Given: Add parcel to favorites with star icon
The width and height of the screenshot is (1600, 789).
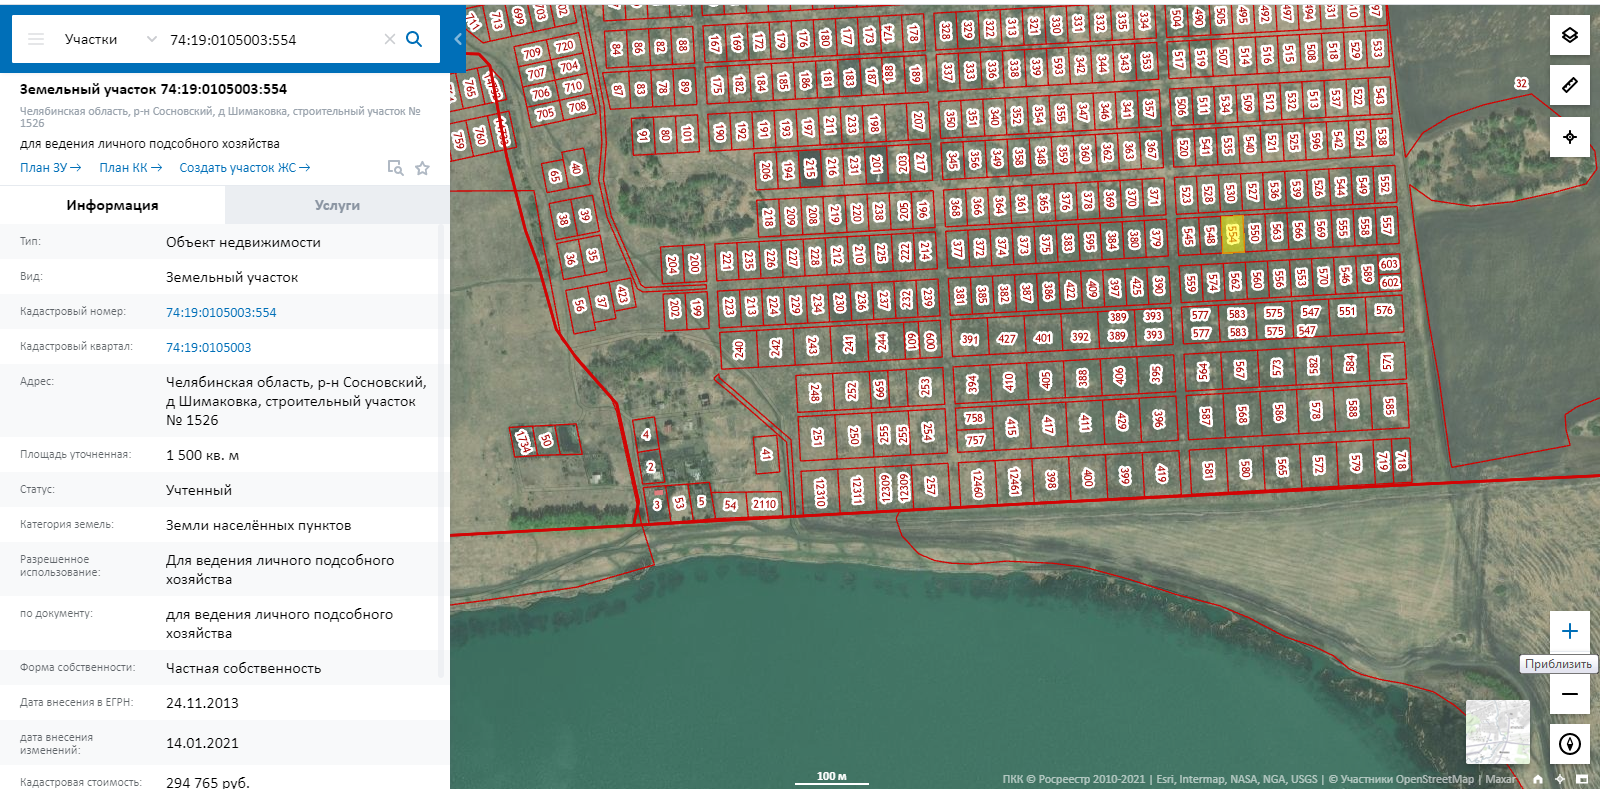Looking at the screenshot, I should coord(423,168).
